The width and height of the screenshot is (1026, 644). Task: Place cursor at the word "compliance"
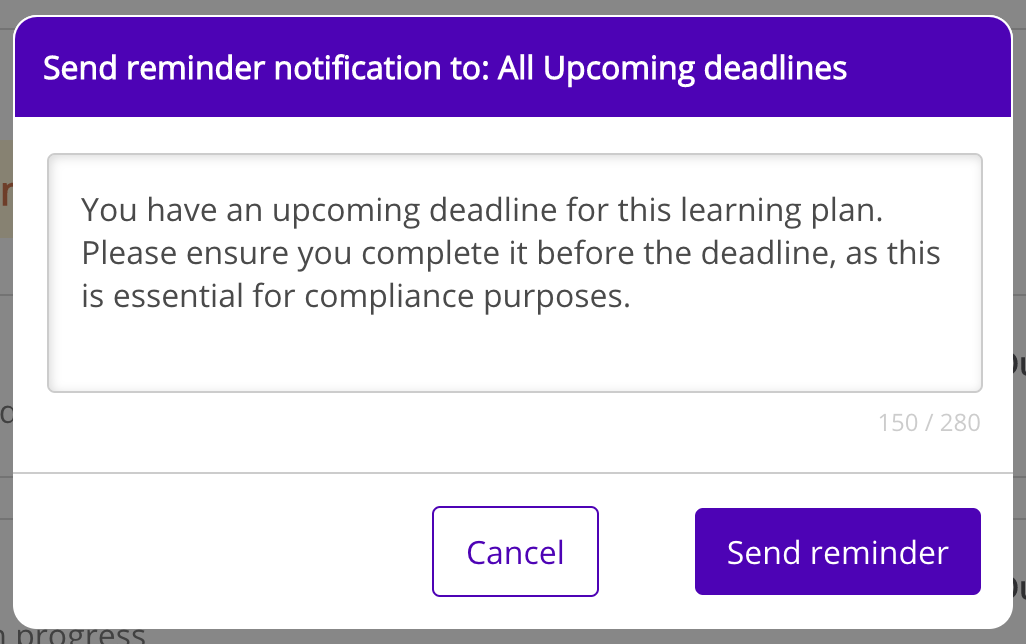pos(335,297)
